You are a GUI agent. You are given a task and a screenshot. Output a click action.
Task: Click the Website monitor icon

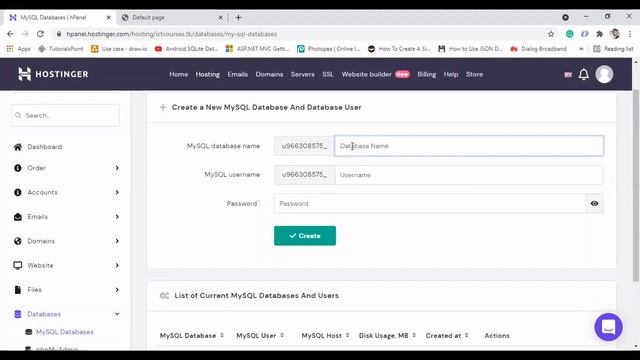click(x=18, y=265)
